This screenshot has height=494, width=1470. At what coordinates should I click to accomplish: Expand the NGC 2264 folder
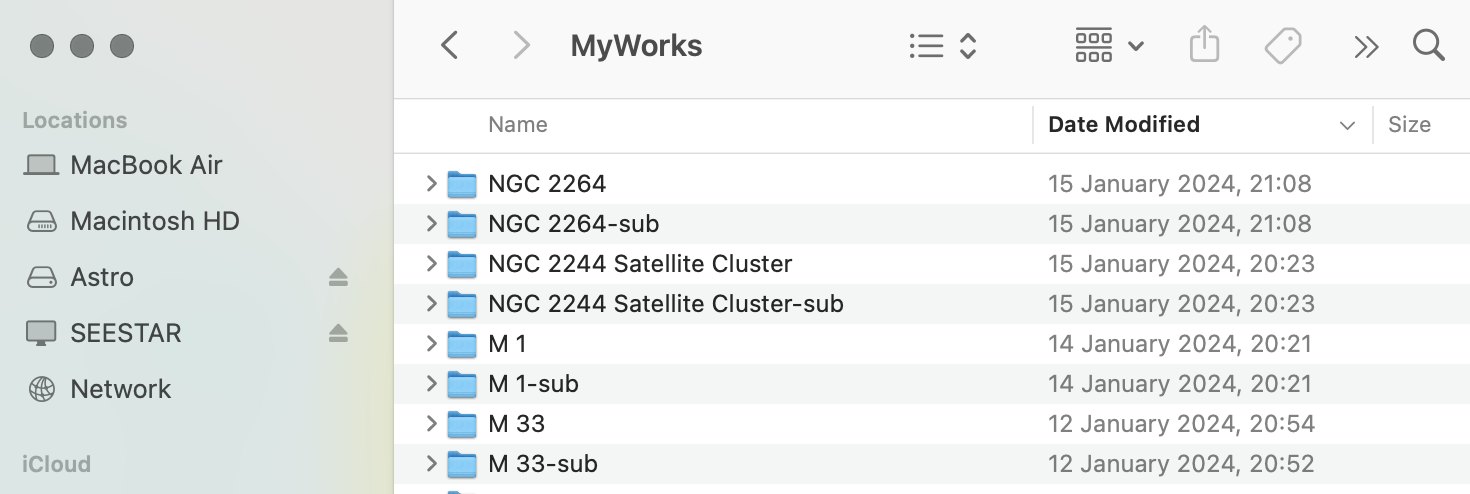coord(431,183)
